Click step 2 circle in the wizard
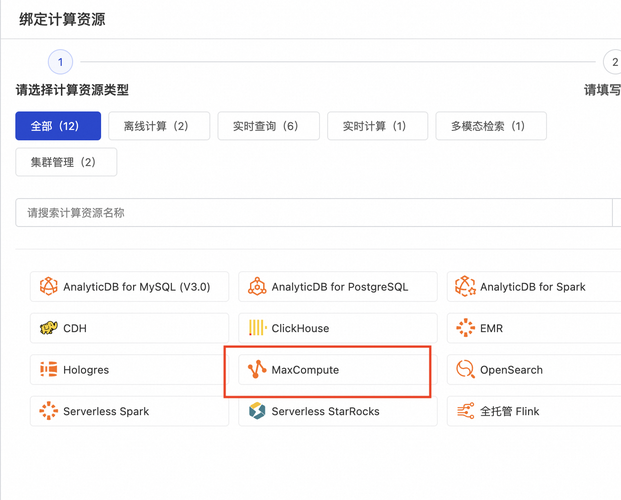 pyautogui.click(x=613, y=62)
